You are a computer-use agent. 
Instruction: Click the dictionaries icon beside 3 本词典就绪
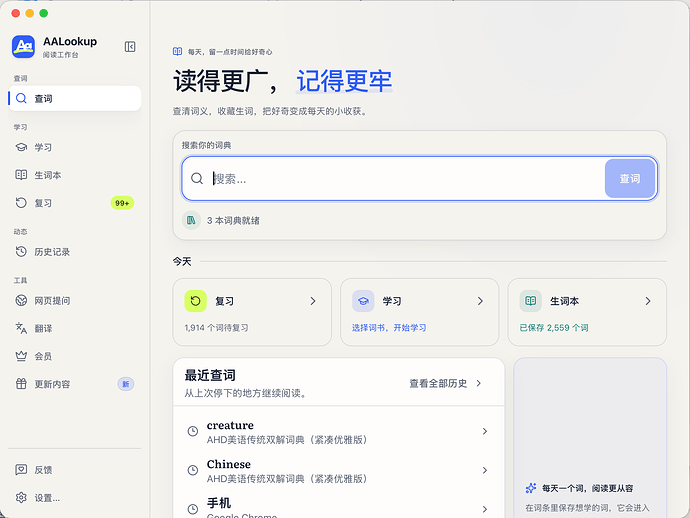point(191,220)
